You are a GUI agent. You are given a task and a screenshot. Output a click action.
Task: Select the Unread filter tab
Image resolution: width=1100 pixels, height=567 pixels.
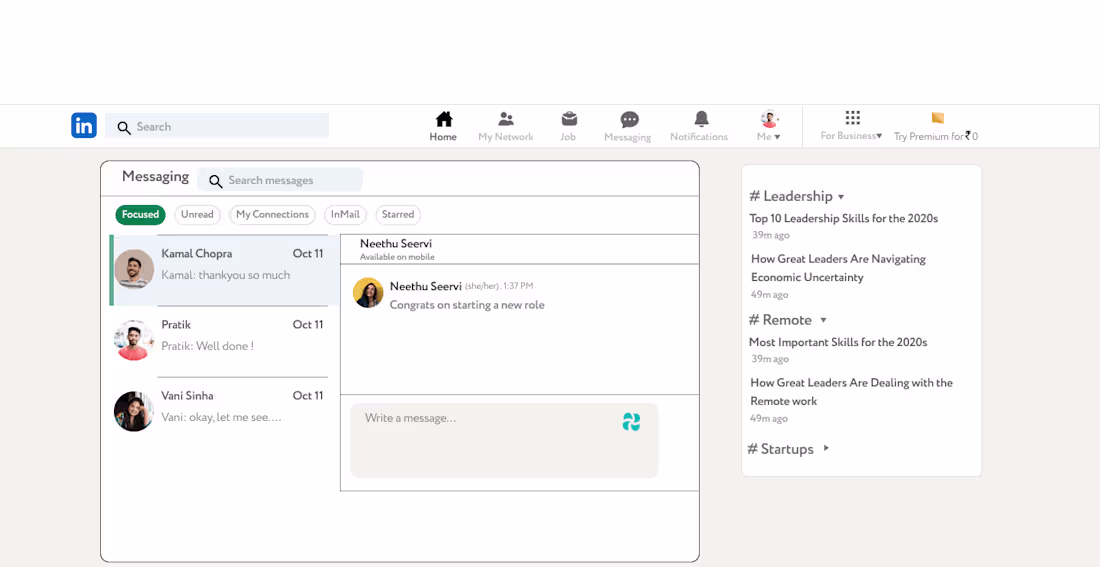(197, 215)
